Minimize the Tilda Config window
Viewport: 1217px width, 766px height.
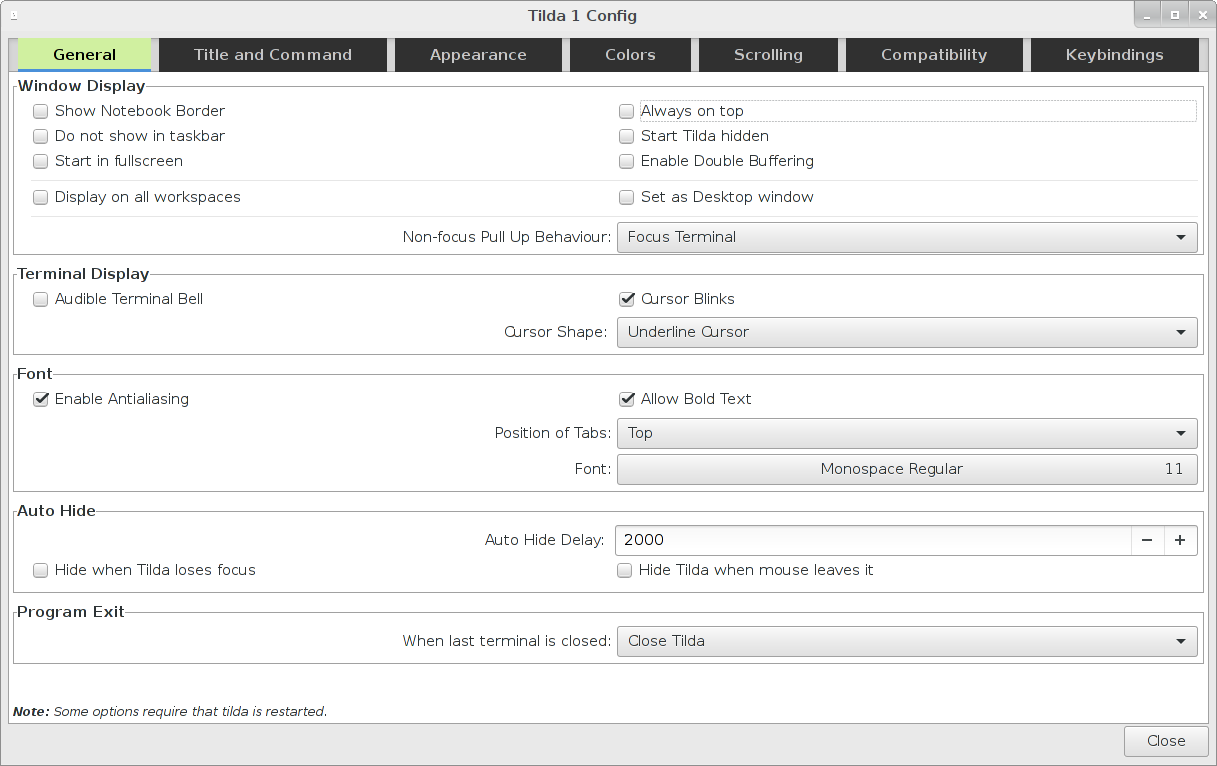click(1148, 15)
